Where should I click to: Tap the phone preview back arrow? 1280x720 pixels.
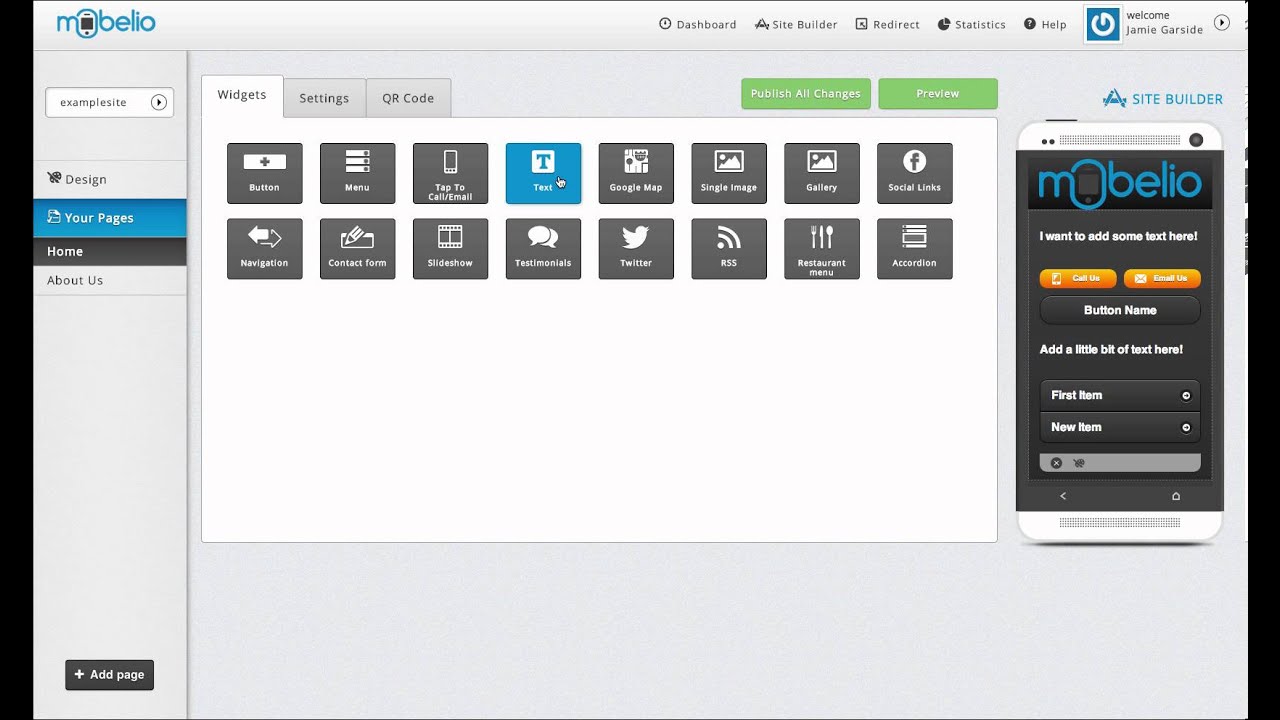[x=1063, y=496]
